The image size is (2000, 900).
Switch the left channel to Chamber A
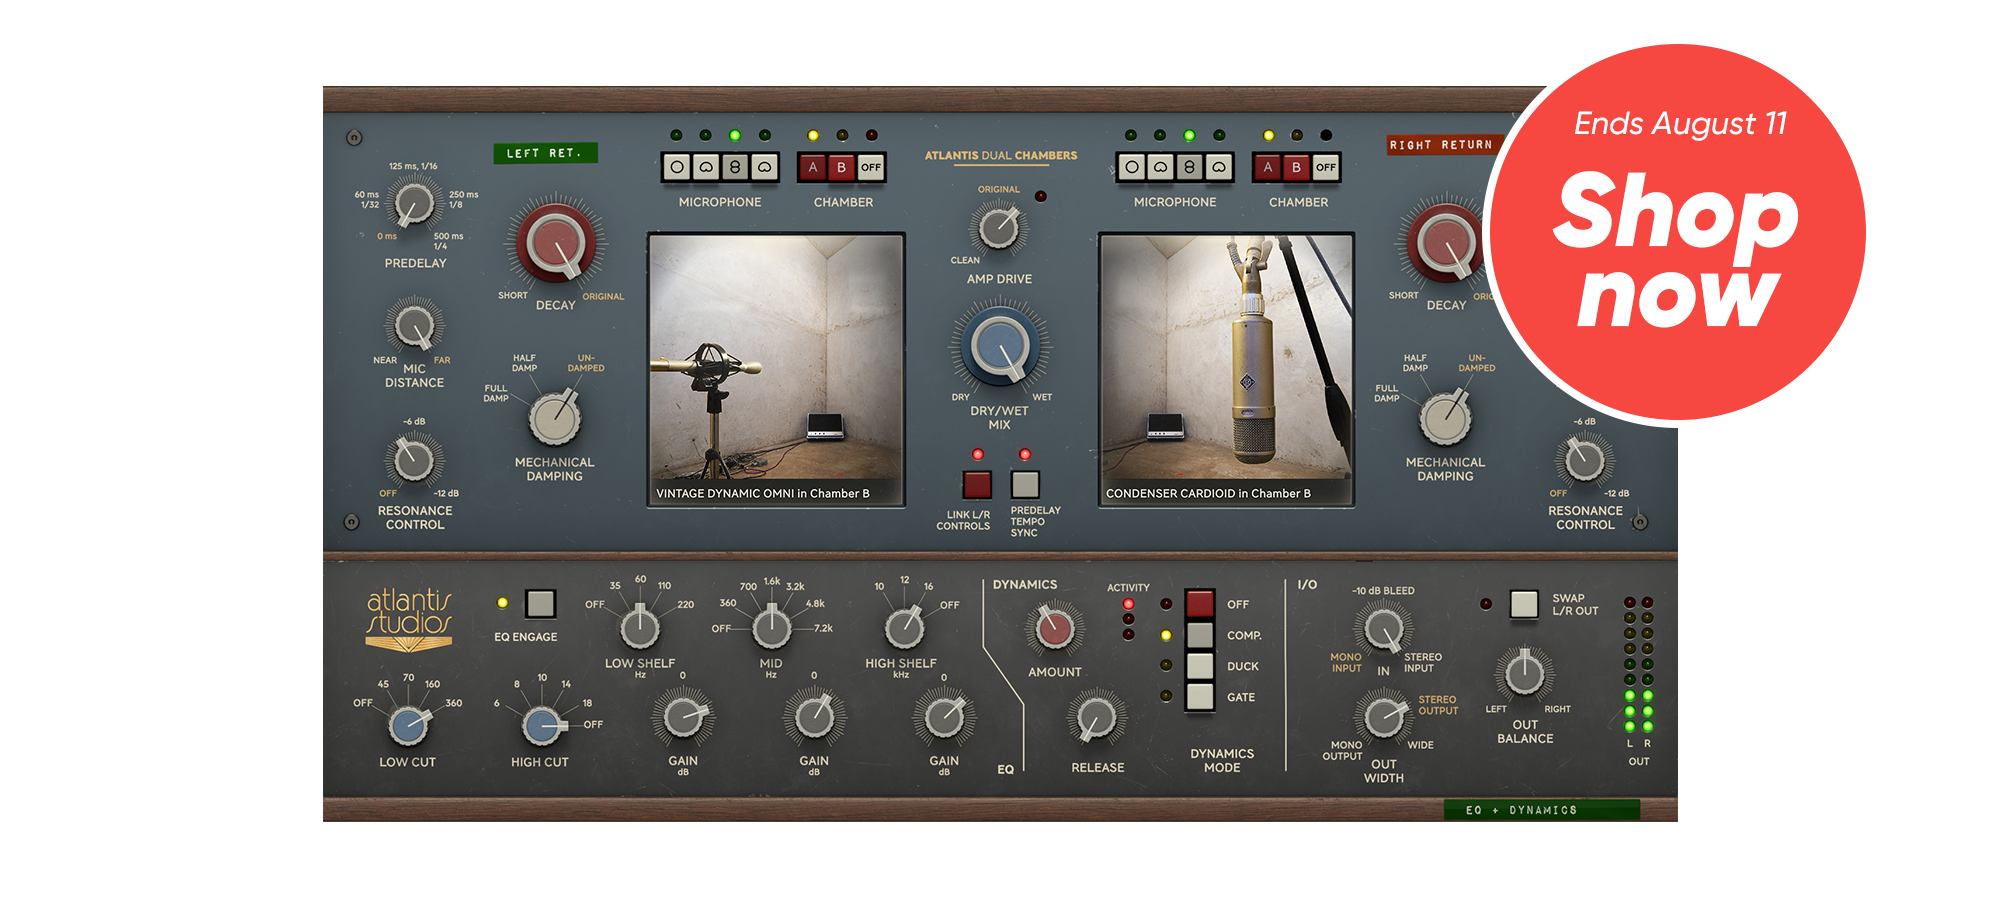(813, 167)
